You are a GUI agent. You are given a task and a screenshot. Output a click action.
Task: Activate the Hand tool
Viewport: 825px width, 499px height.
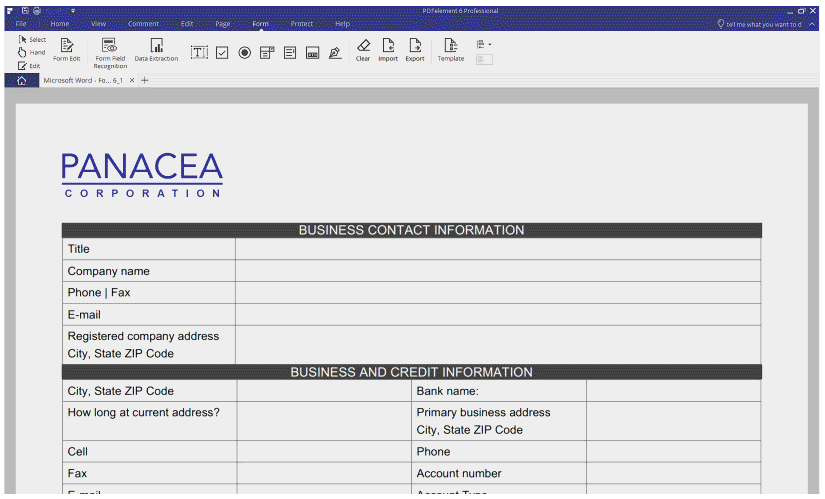[x=31, y=52]
